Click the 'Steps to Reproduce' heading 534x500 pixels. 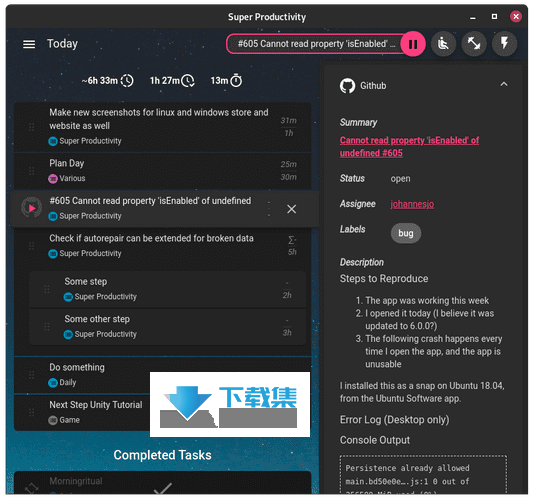point(384,279)
